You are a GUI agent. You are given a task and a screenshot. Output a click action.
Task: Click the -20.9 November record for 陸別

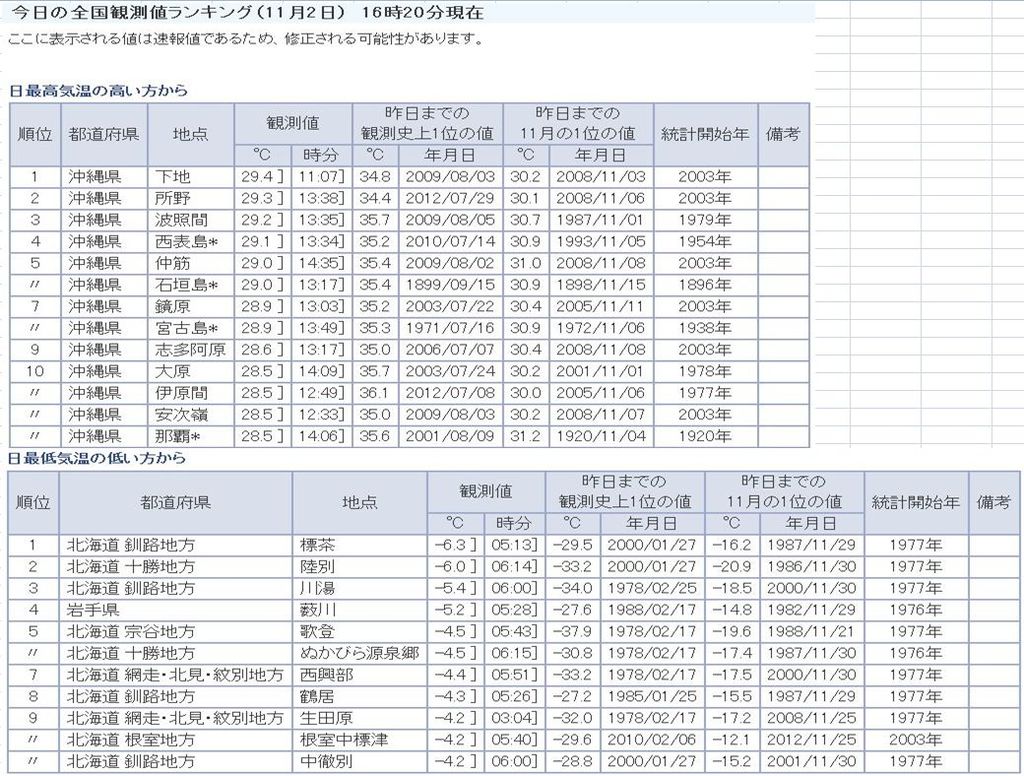coord(731,566)
